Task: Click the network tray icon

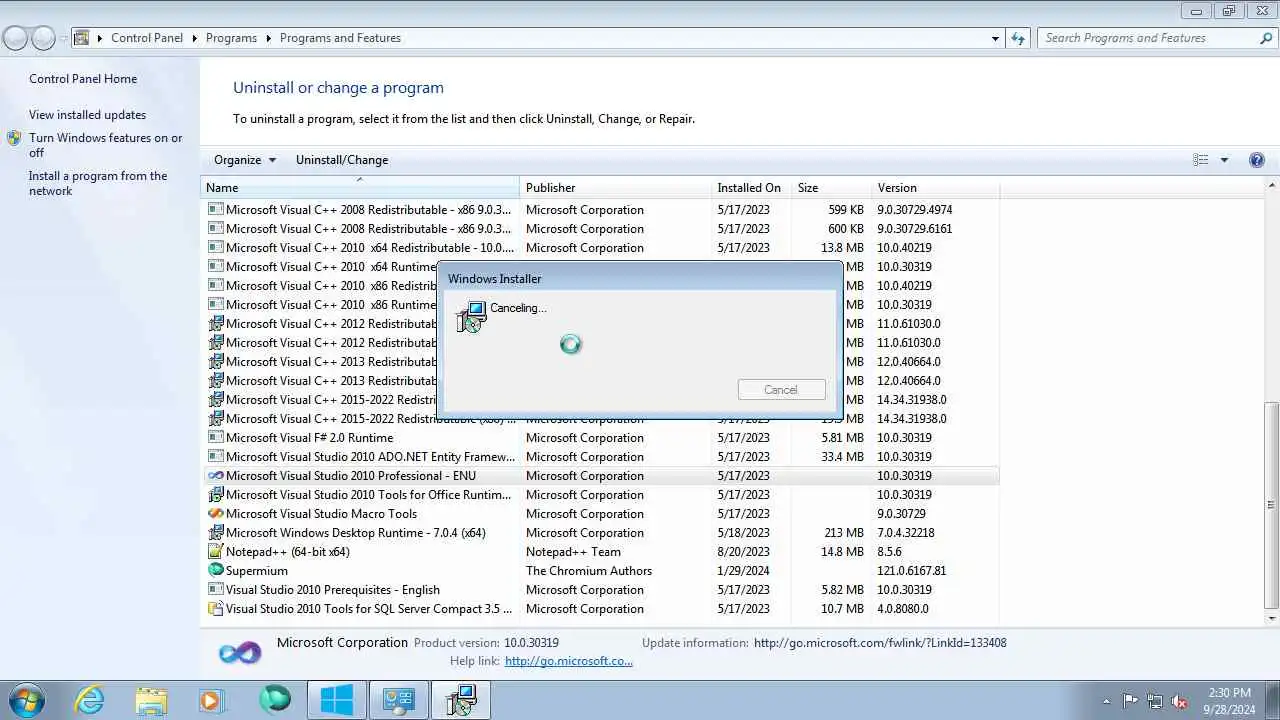Action: 1155,701
